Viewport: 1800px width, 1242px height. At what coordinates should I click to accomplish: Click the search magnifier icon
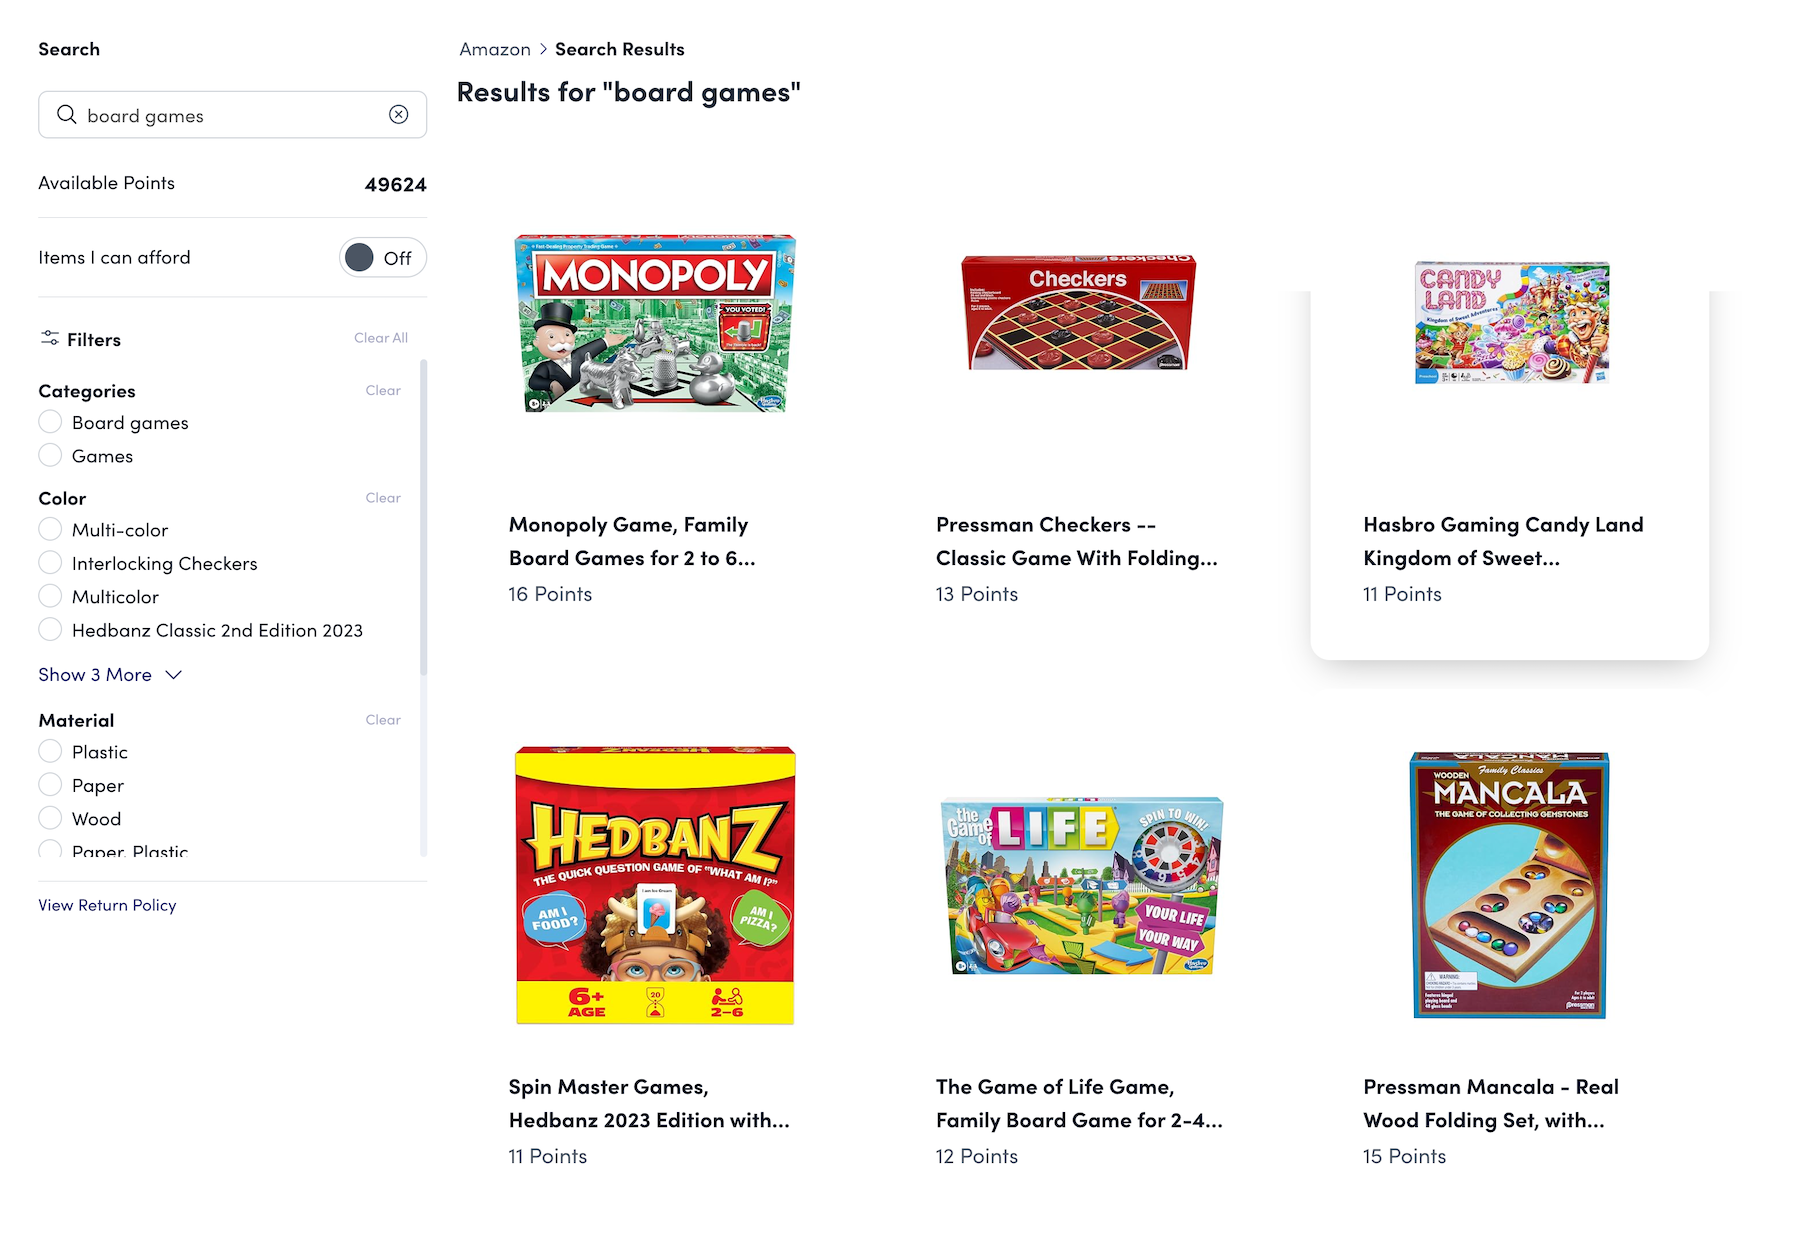tap(66, 115)
